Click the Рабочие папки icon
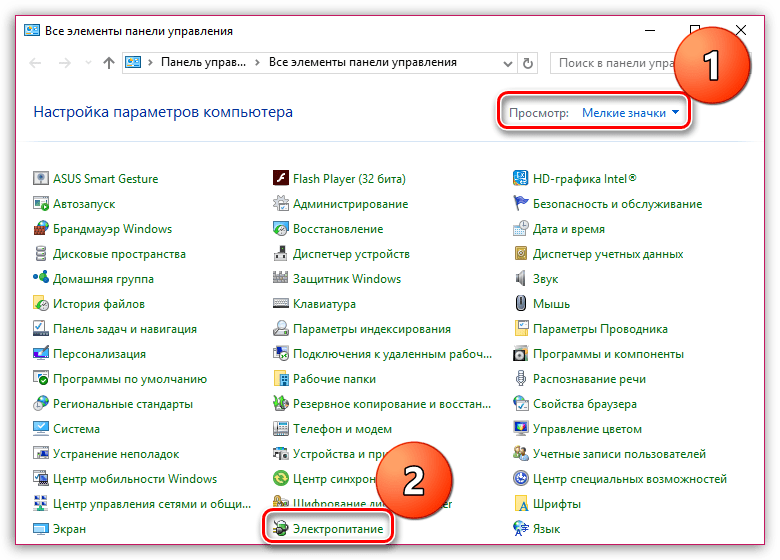Screen dimensions: 780x560 (281, 378)
